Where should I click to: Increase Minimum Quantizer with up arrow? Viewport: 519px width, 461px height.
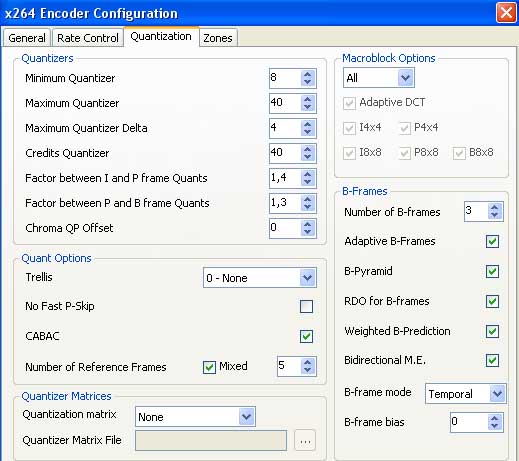[x=307, y=74]
